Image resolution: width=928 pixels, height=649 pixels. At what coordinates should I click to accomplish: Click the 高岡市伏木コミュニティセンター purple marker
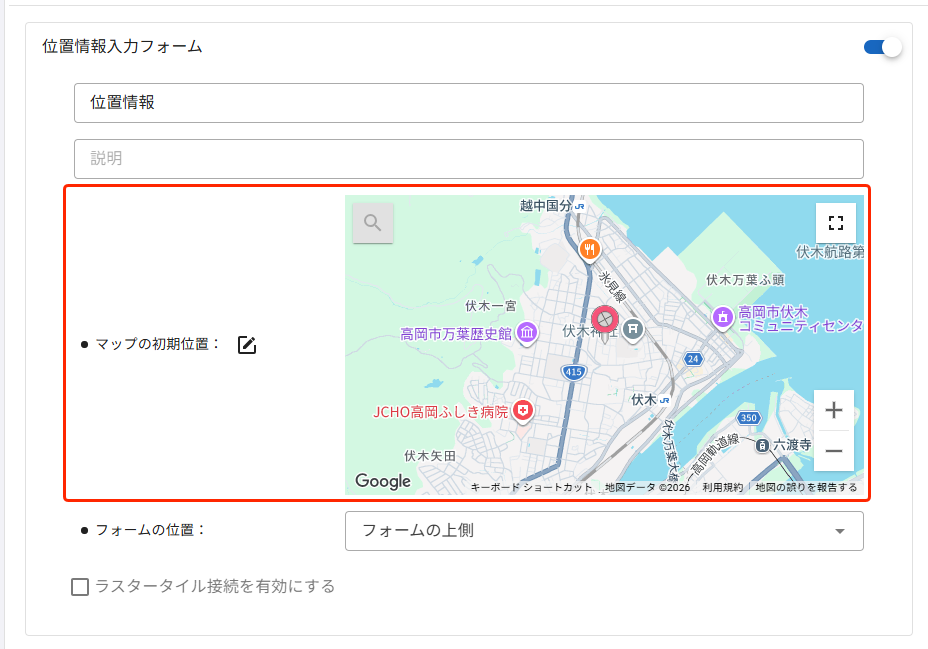(x=723, y=318)
